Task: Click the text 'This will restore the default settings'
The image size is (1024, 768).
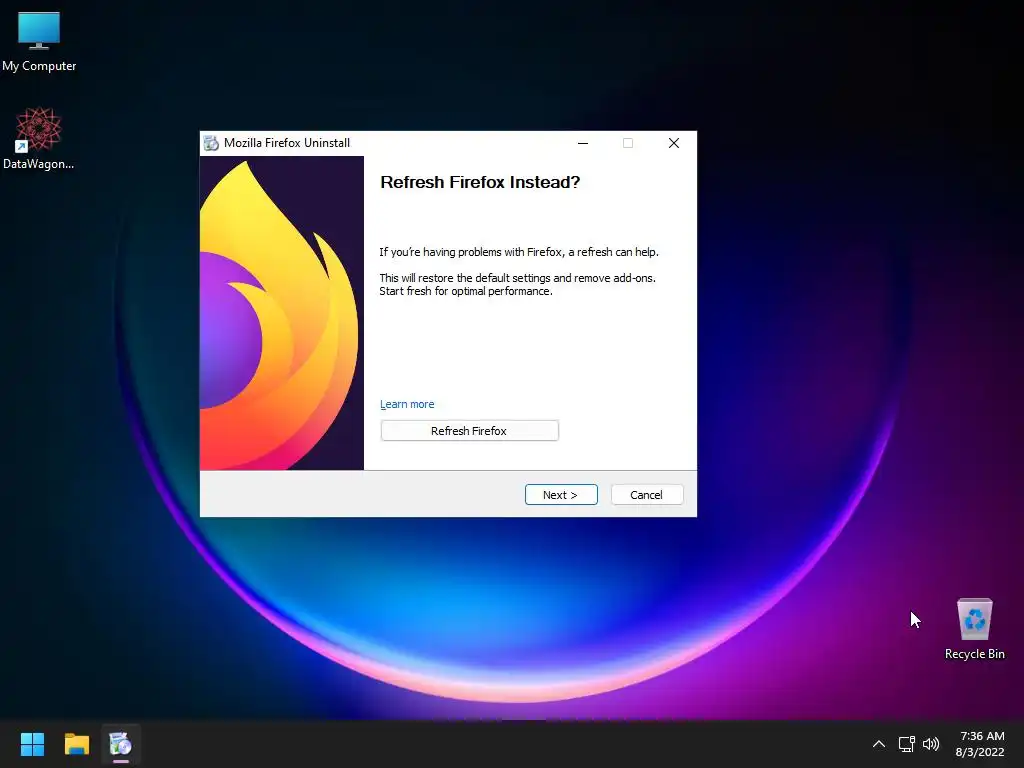Action: point(465,278)
